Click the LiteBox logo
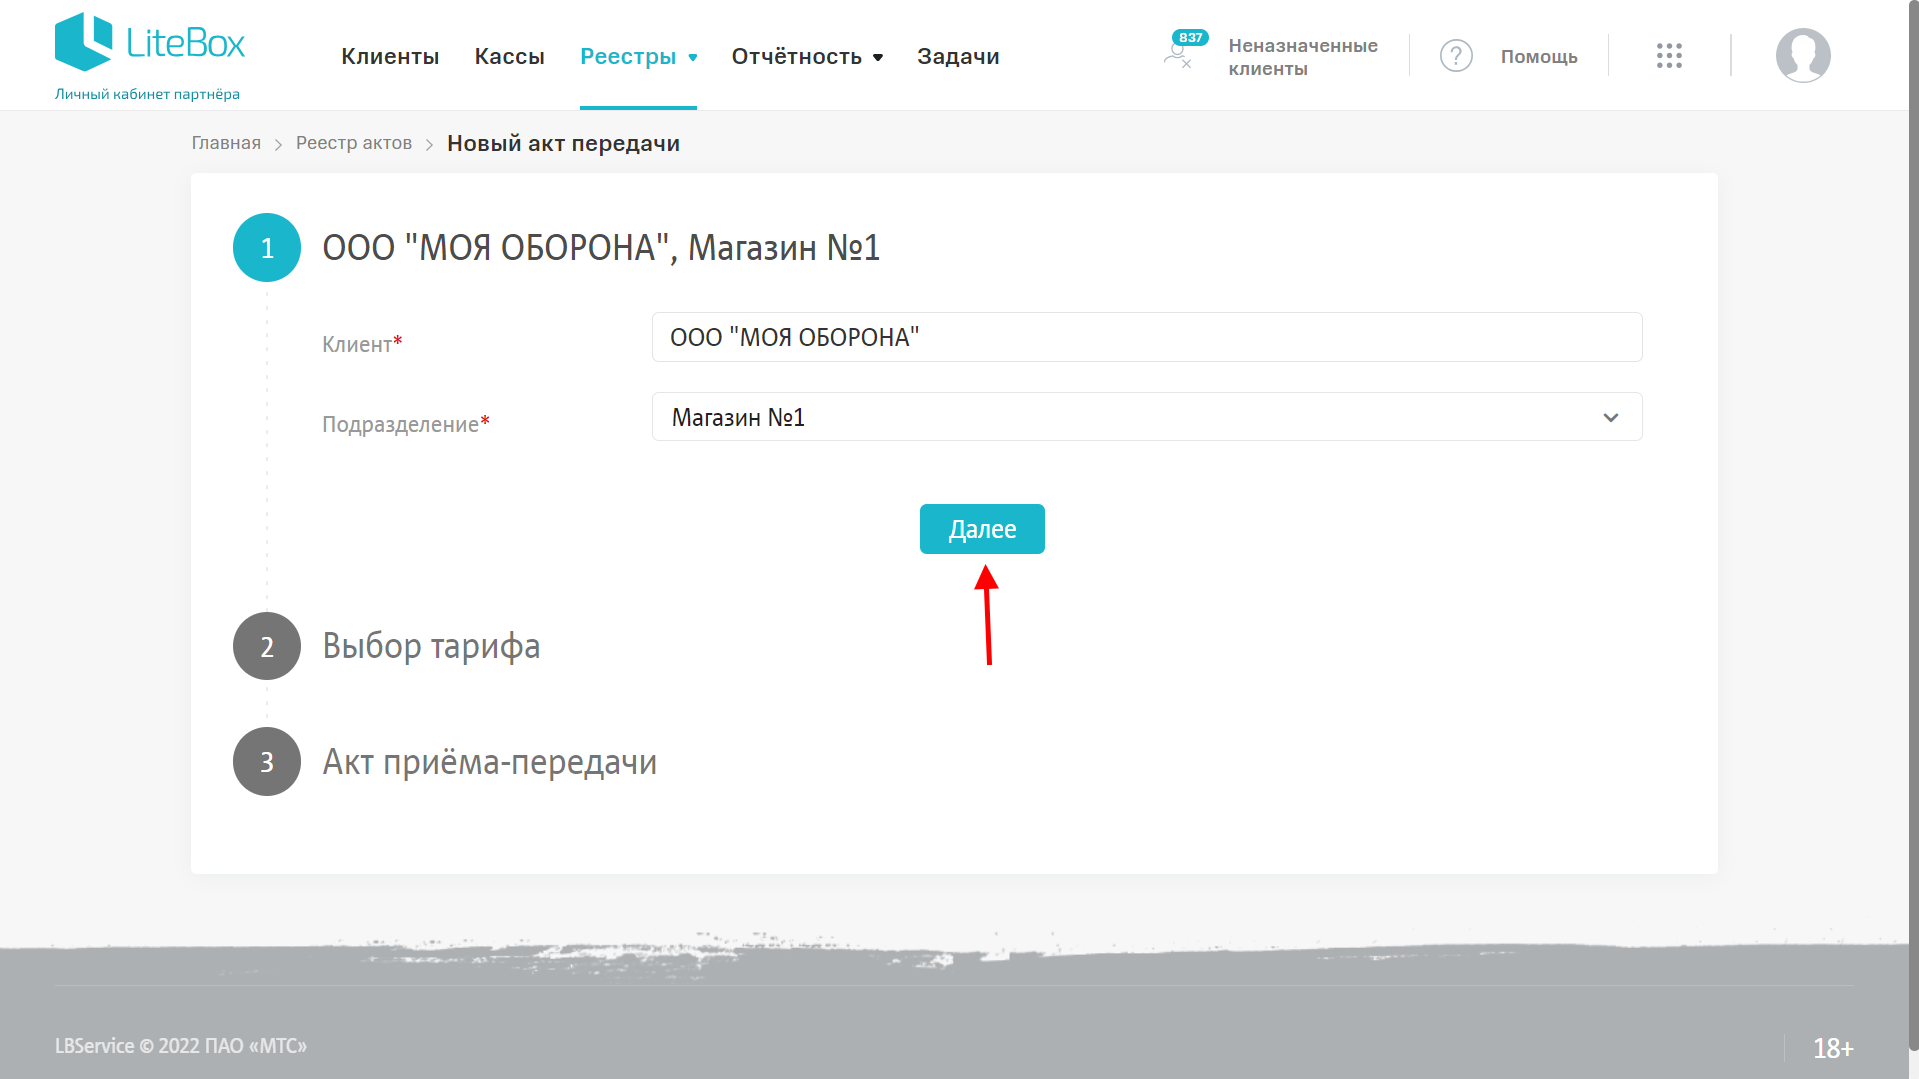 click(x=150, y=42)
